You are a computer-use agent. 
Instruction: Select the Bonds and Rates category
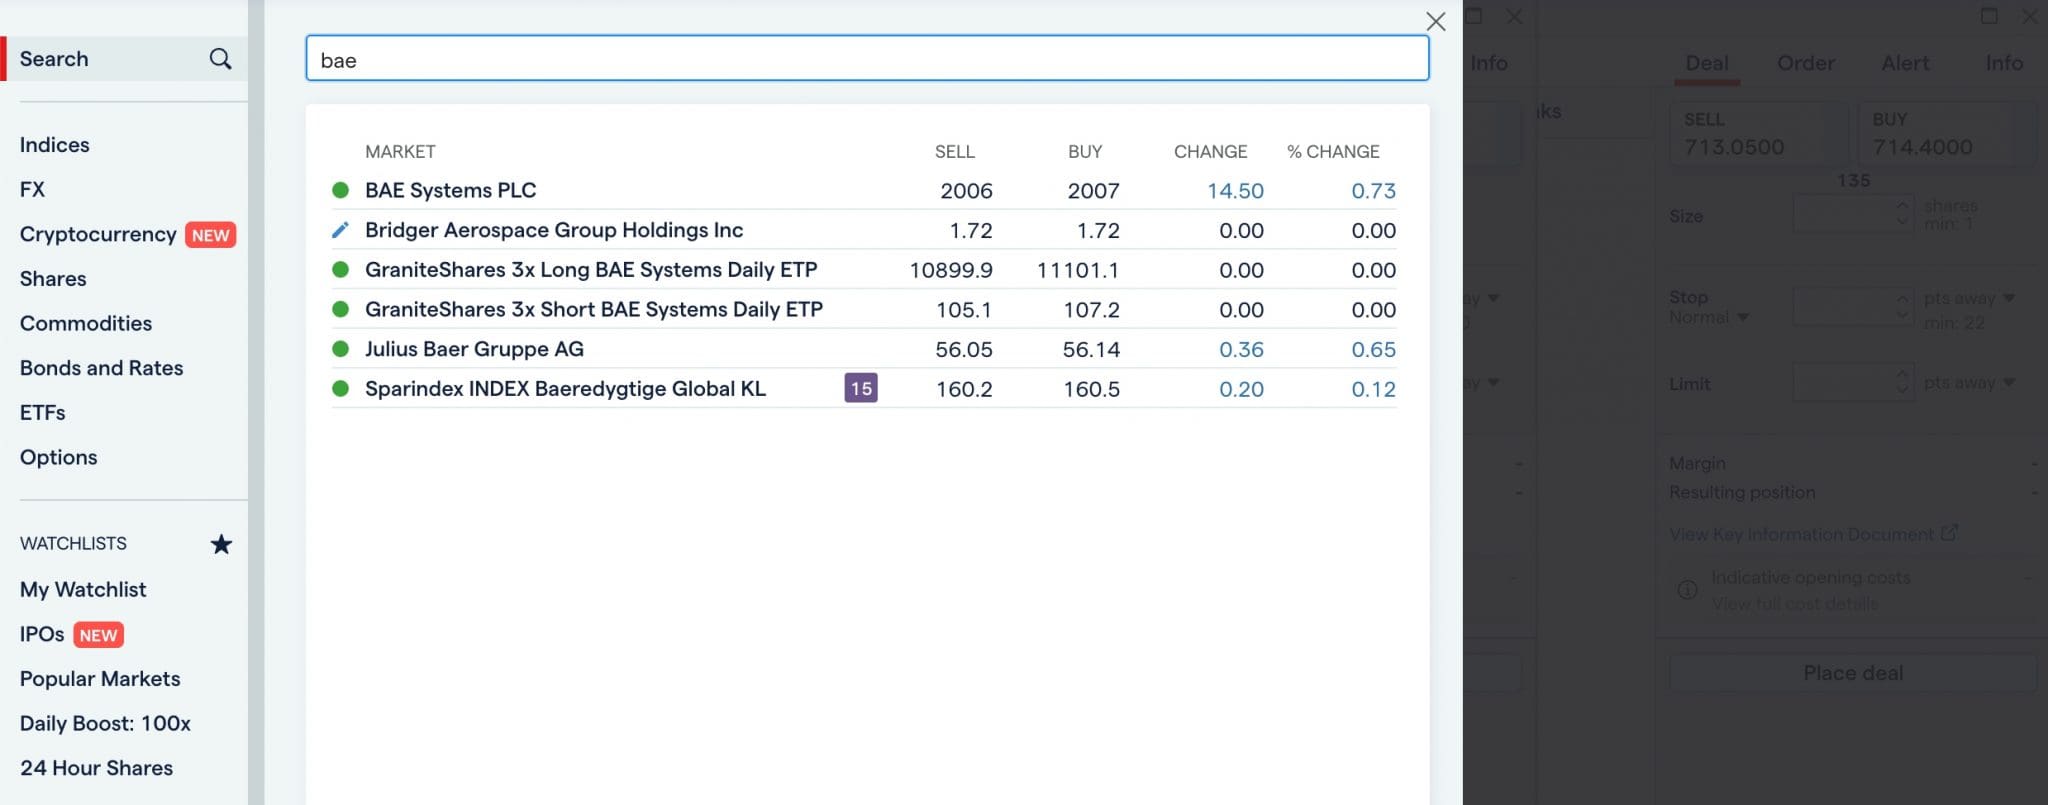tap(101, 368)
